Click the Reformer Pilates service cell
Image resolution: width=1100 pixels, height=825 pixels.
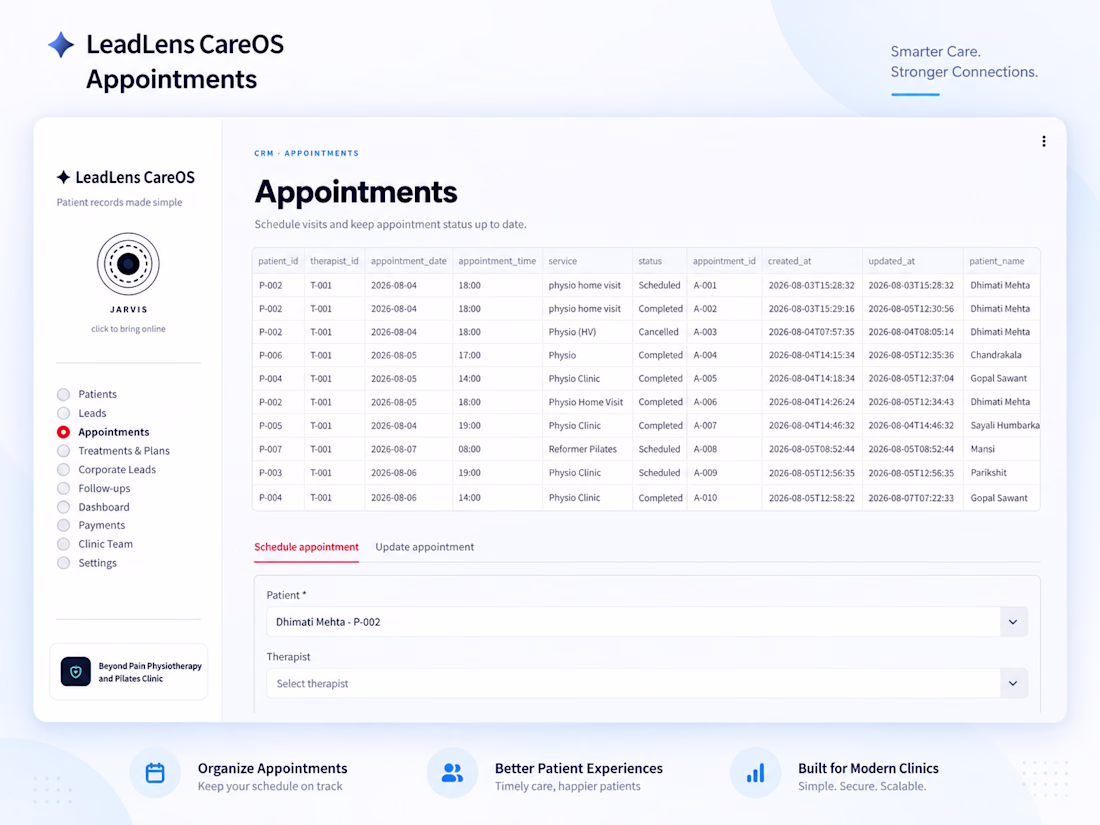pyautogui.click(x=587, y=449)
